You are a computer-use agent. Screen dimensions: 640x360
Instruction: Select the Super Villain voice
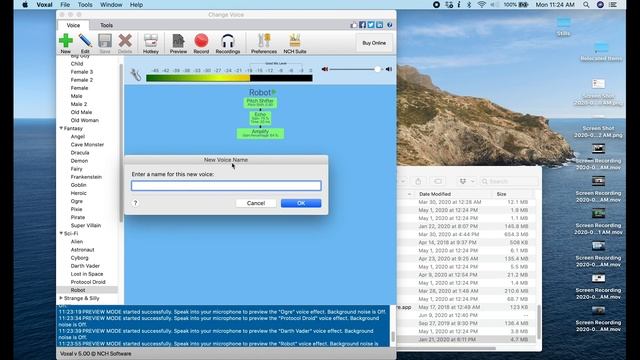point(86,225)
